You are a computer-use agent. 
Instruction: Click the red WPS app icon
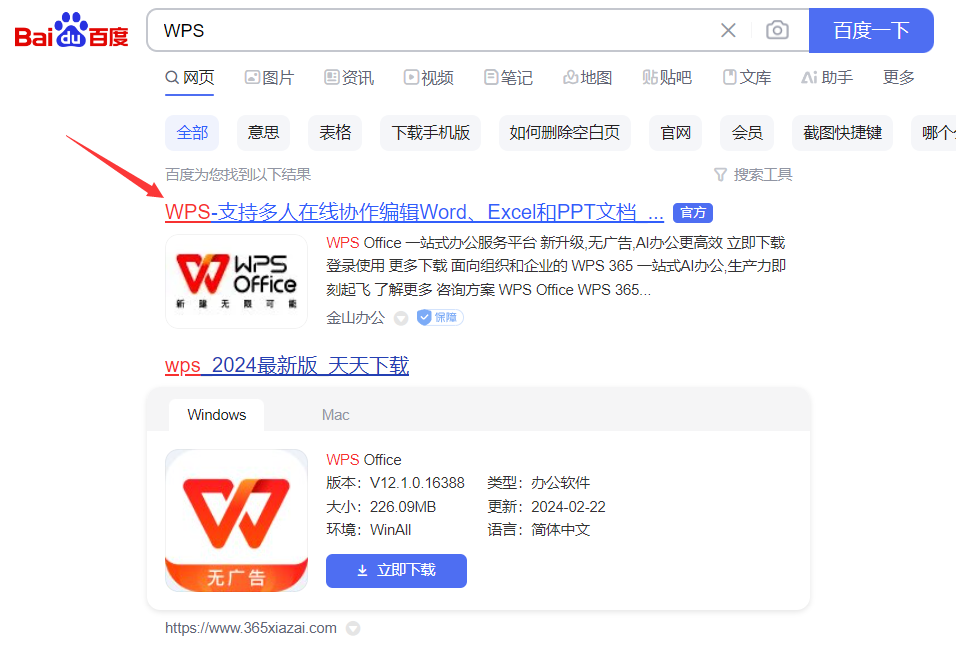pos(236,520)
